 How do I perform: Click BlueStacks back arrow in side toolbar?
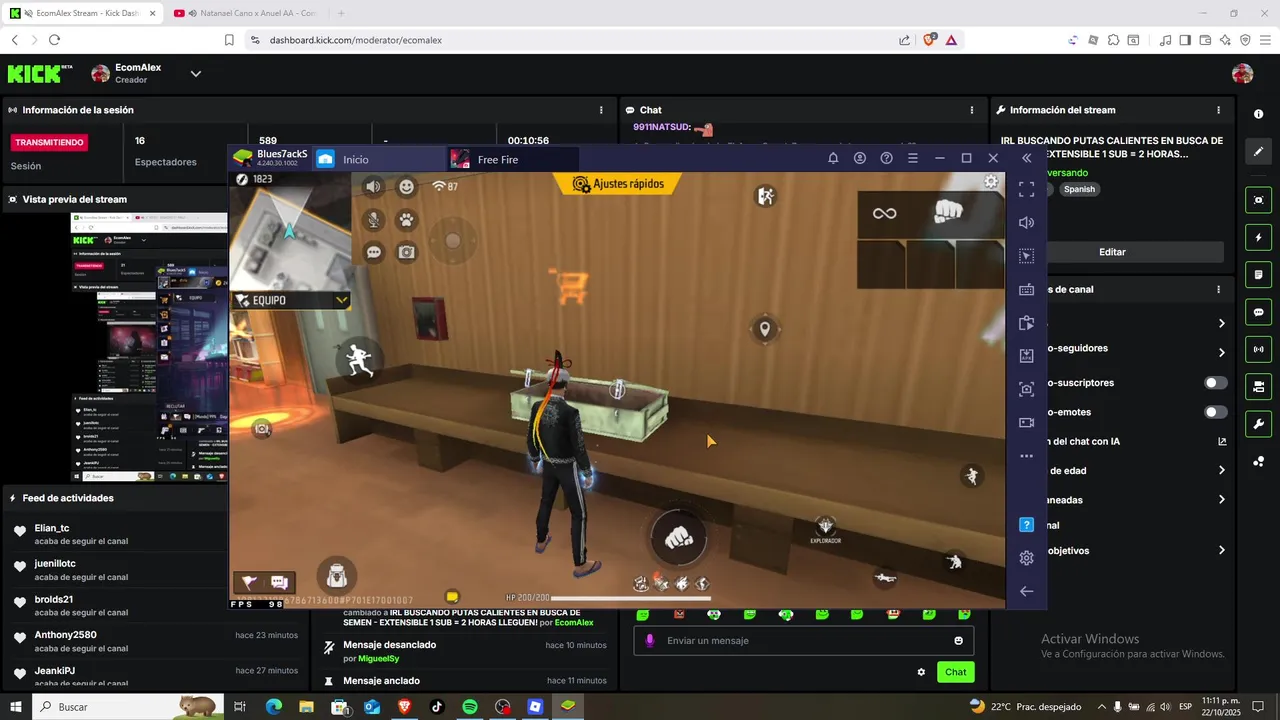point(1026,591)
